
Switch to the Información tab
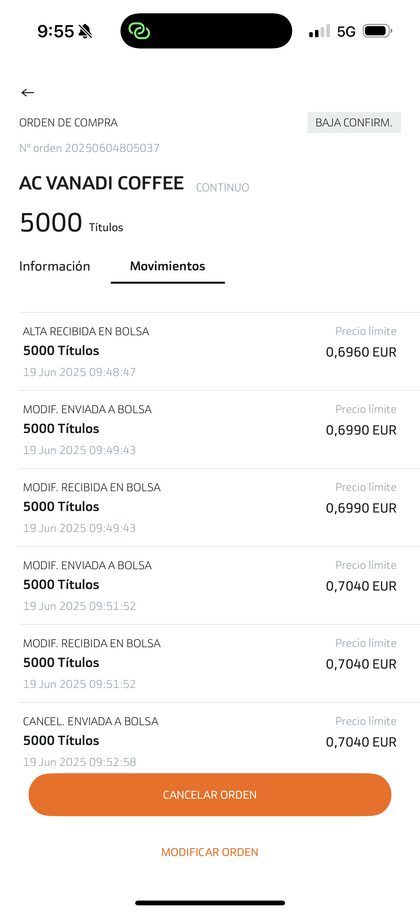(x=55, y=266)
